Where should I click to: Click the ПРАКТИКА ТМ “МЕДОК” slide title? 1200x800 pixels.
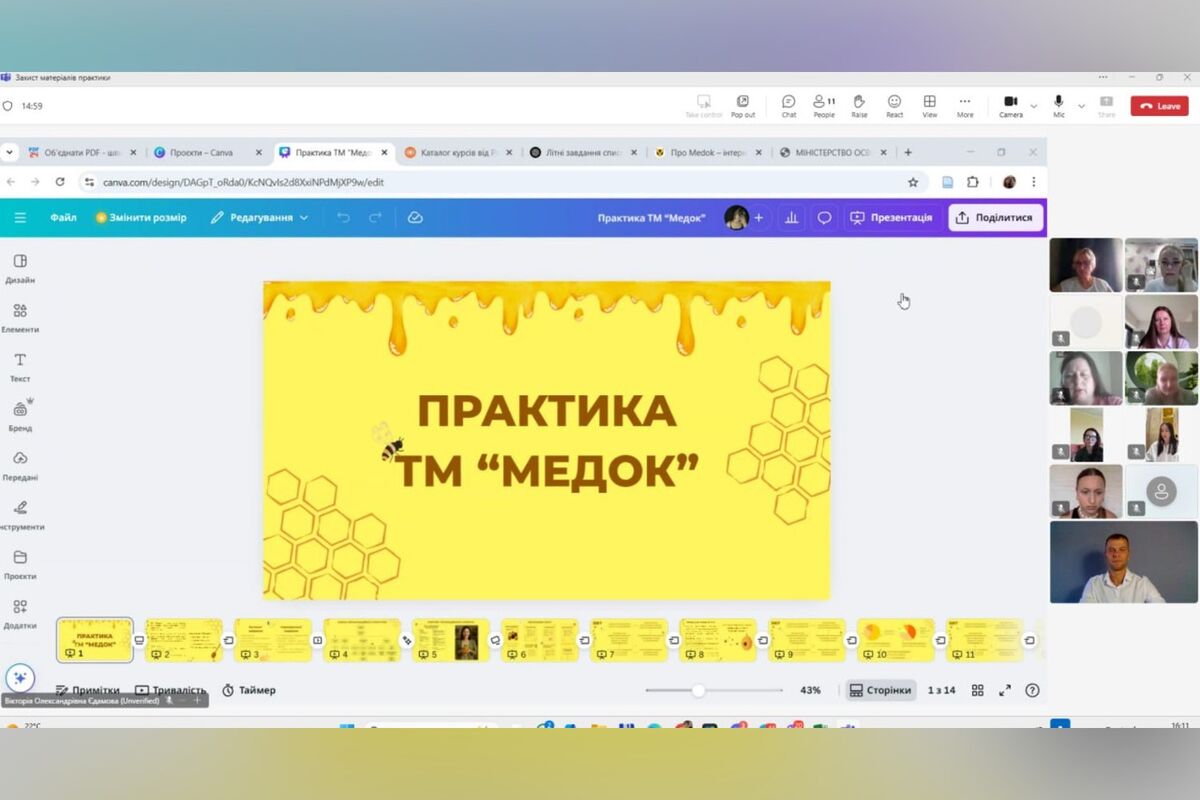[x=547, y=440]
